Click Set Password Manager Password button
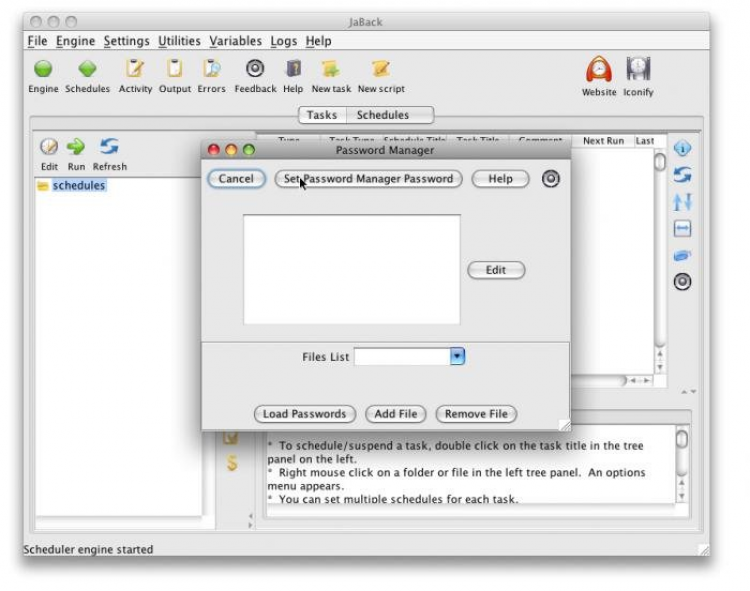This screenshot has height=591, width=750. click(368, 179)
